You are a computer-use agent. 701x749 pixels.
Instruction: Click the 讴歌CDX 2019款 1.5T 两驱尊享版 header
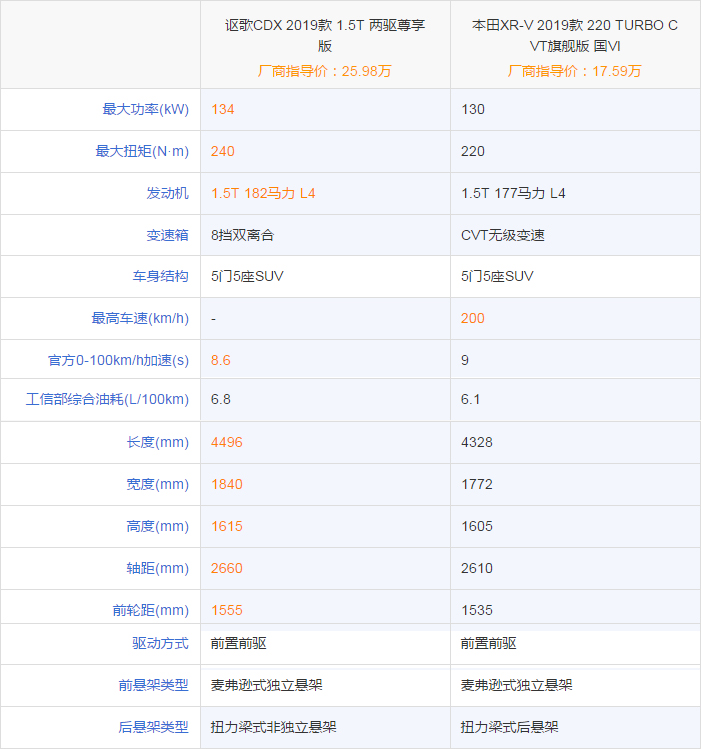(325, 35)
